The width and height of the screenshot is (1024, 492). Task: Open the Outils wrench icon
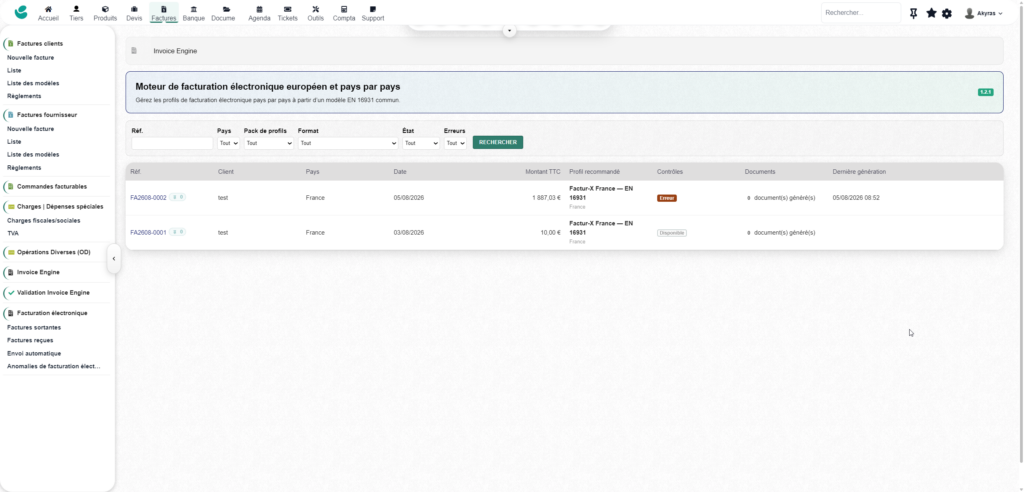coord(315,9)
